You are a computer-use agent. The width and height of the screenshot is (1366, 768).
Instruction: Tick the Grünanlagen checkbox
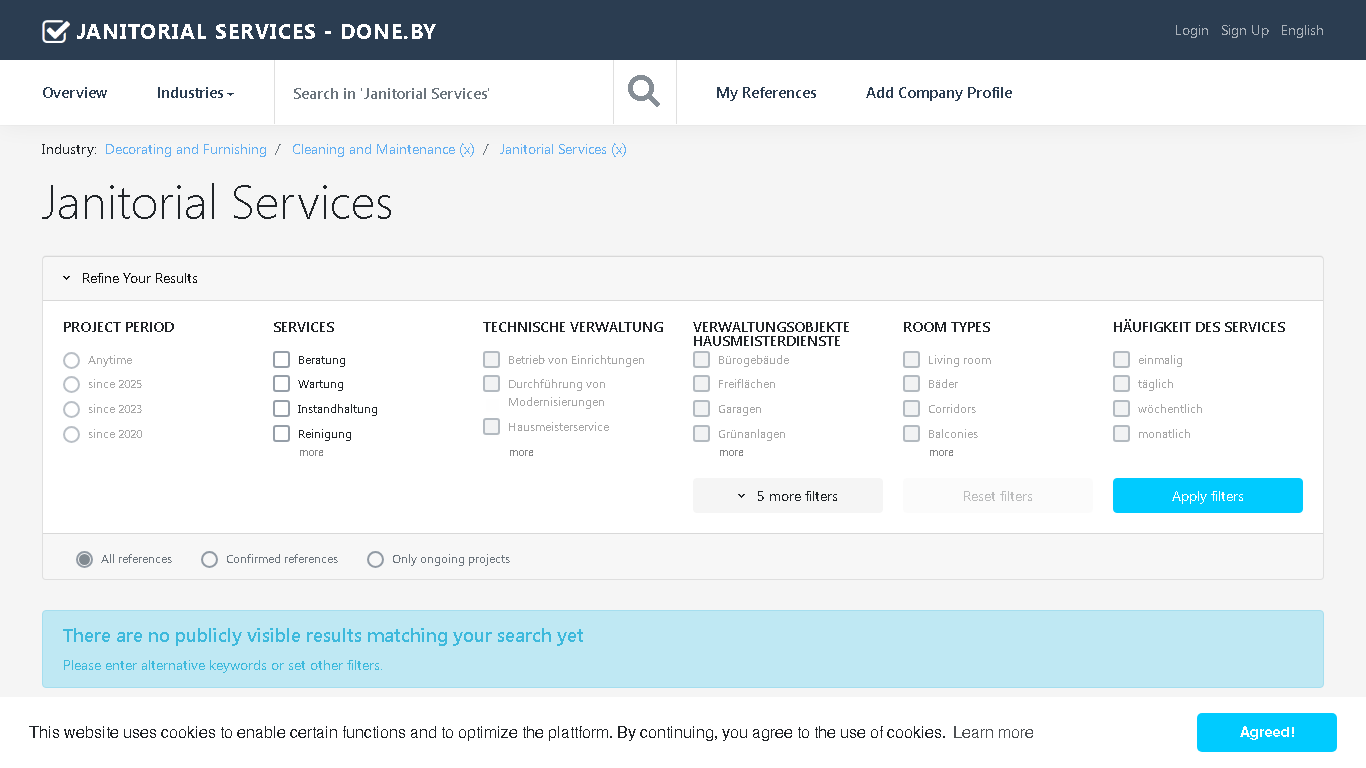point(701,433)
